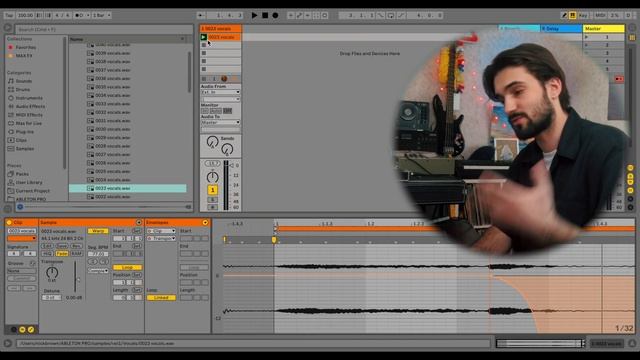640x360 pixels.
Task: Click the Tap tempo button
Action: [9, 15]
